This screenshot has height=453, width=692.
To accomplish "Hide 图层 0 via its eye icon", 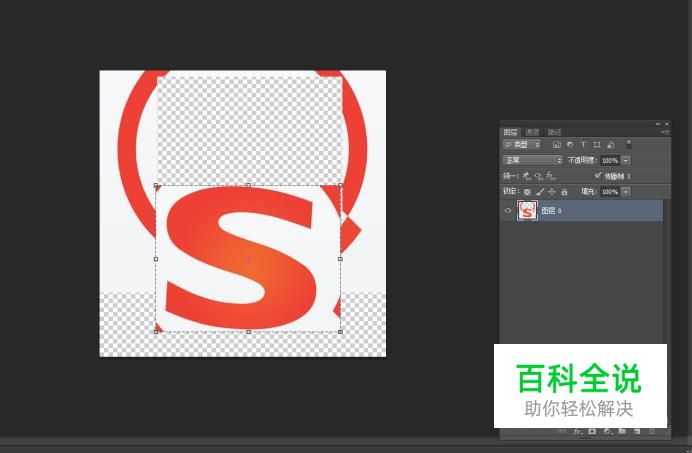I will tap(508, 211).
